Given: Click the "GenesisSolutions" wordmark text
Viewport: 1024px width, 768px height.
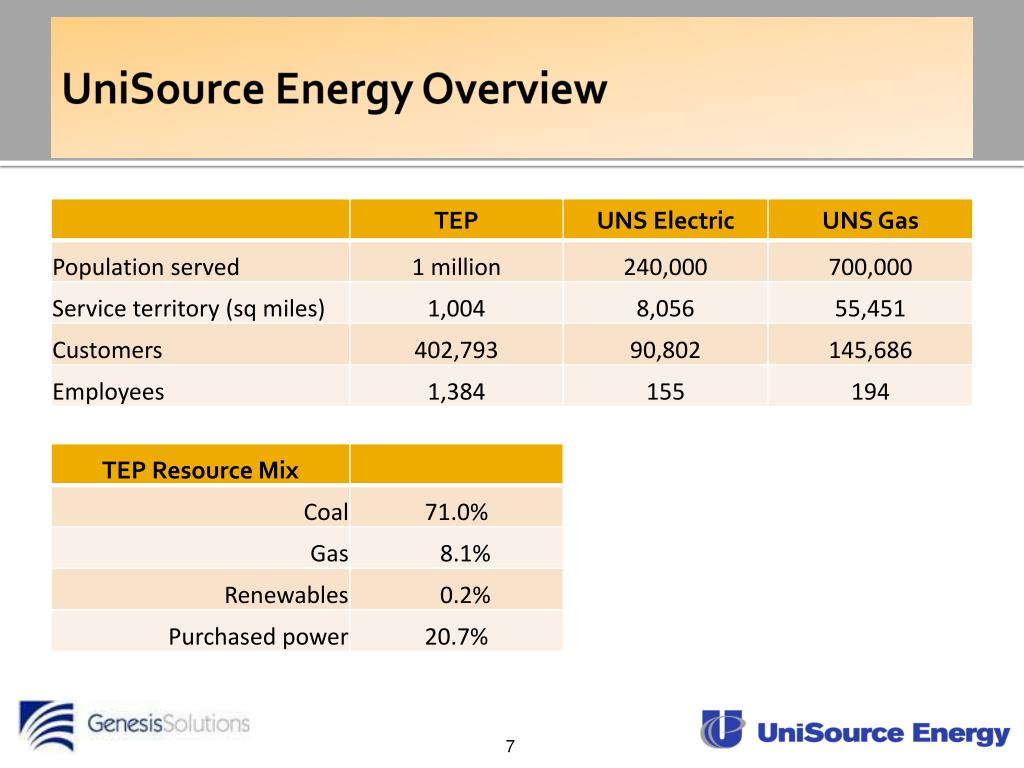Looking at the screenshot, I should click(168, 724).
